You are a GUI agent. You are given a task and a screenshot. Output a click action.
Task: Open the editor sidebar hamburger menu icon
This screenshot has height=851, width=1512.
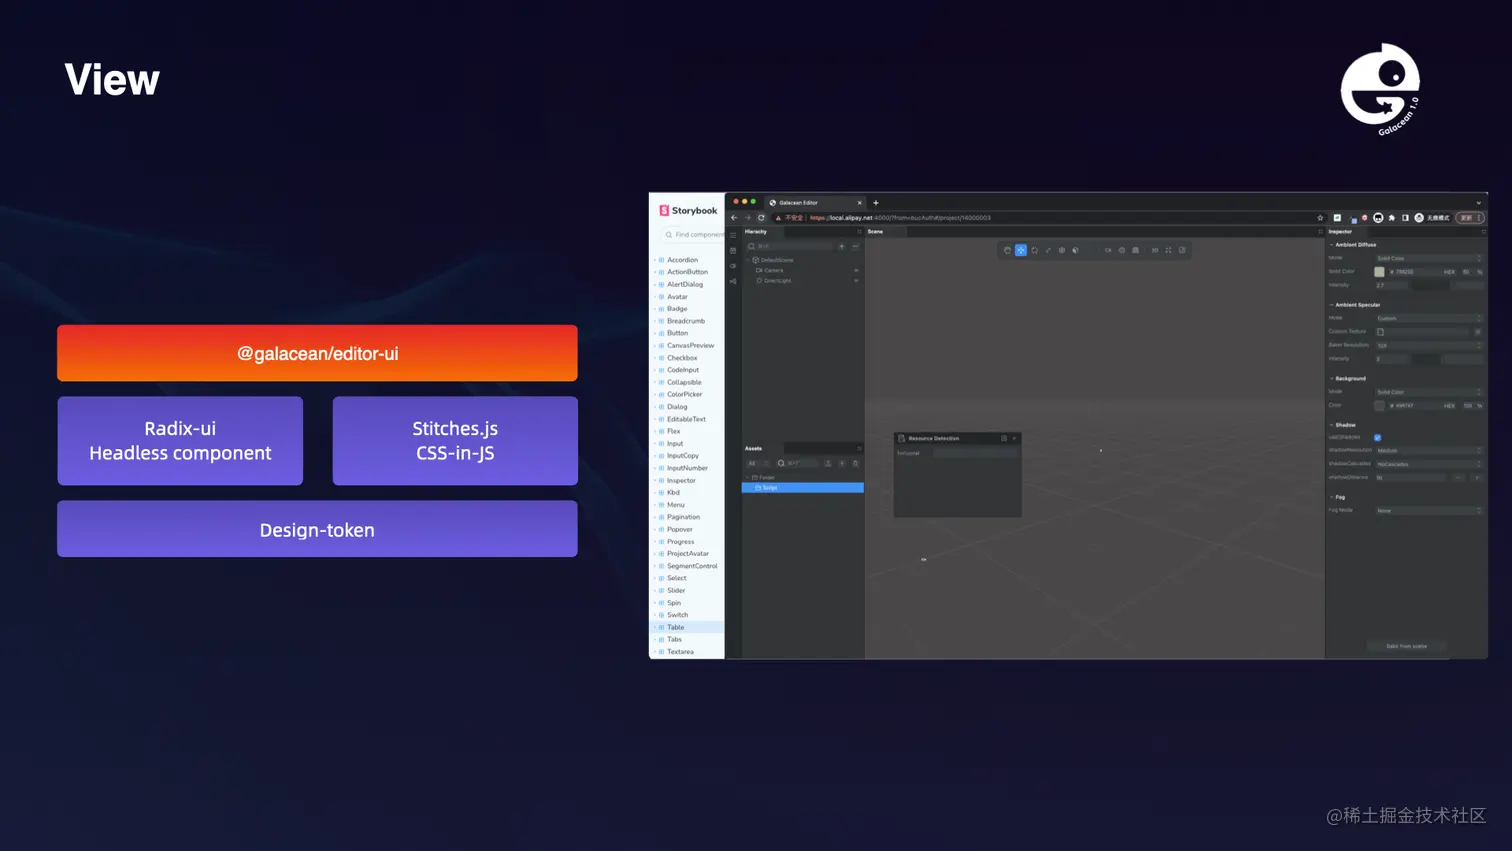click(733, 236)
